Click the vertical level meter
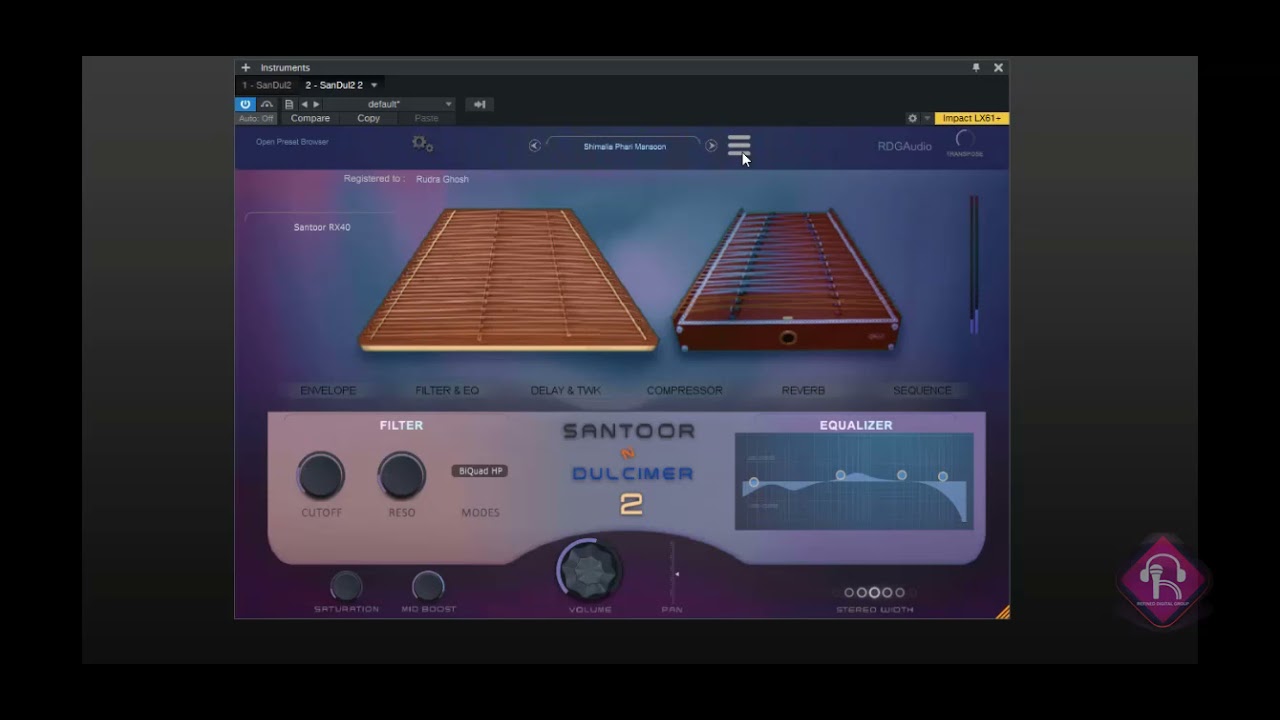The height and width of the screenshot is (720, 1280). click(974, 265)
